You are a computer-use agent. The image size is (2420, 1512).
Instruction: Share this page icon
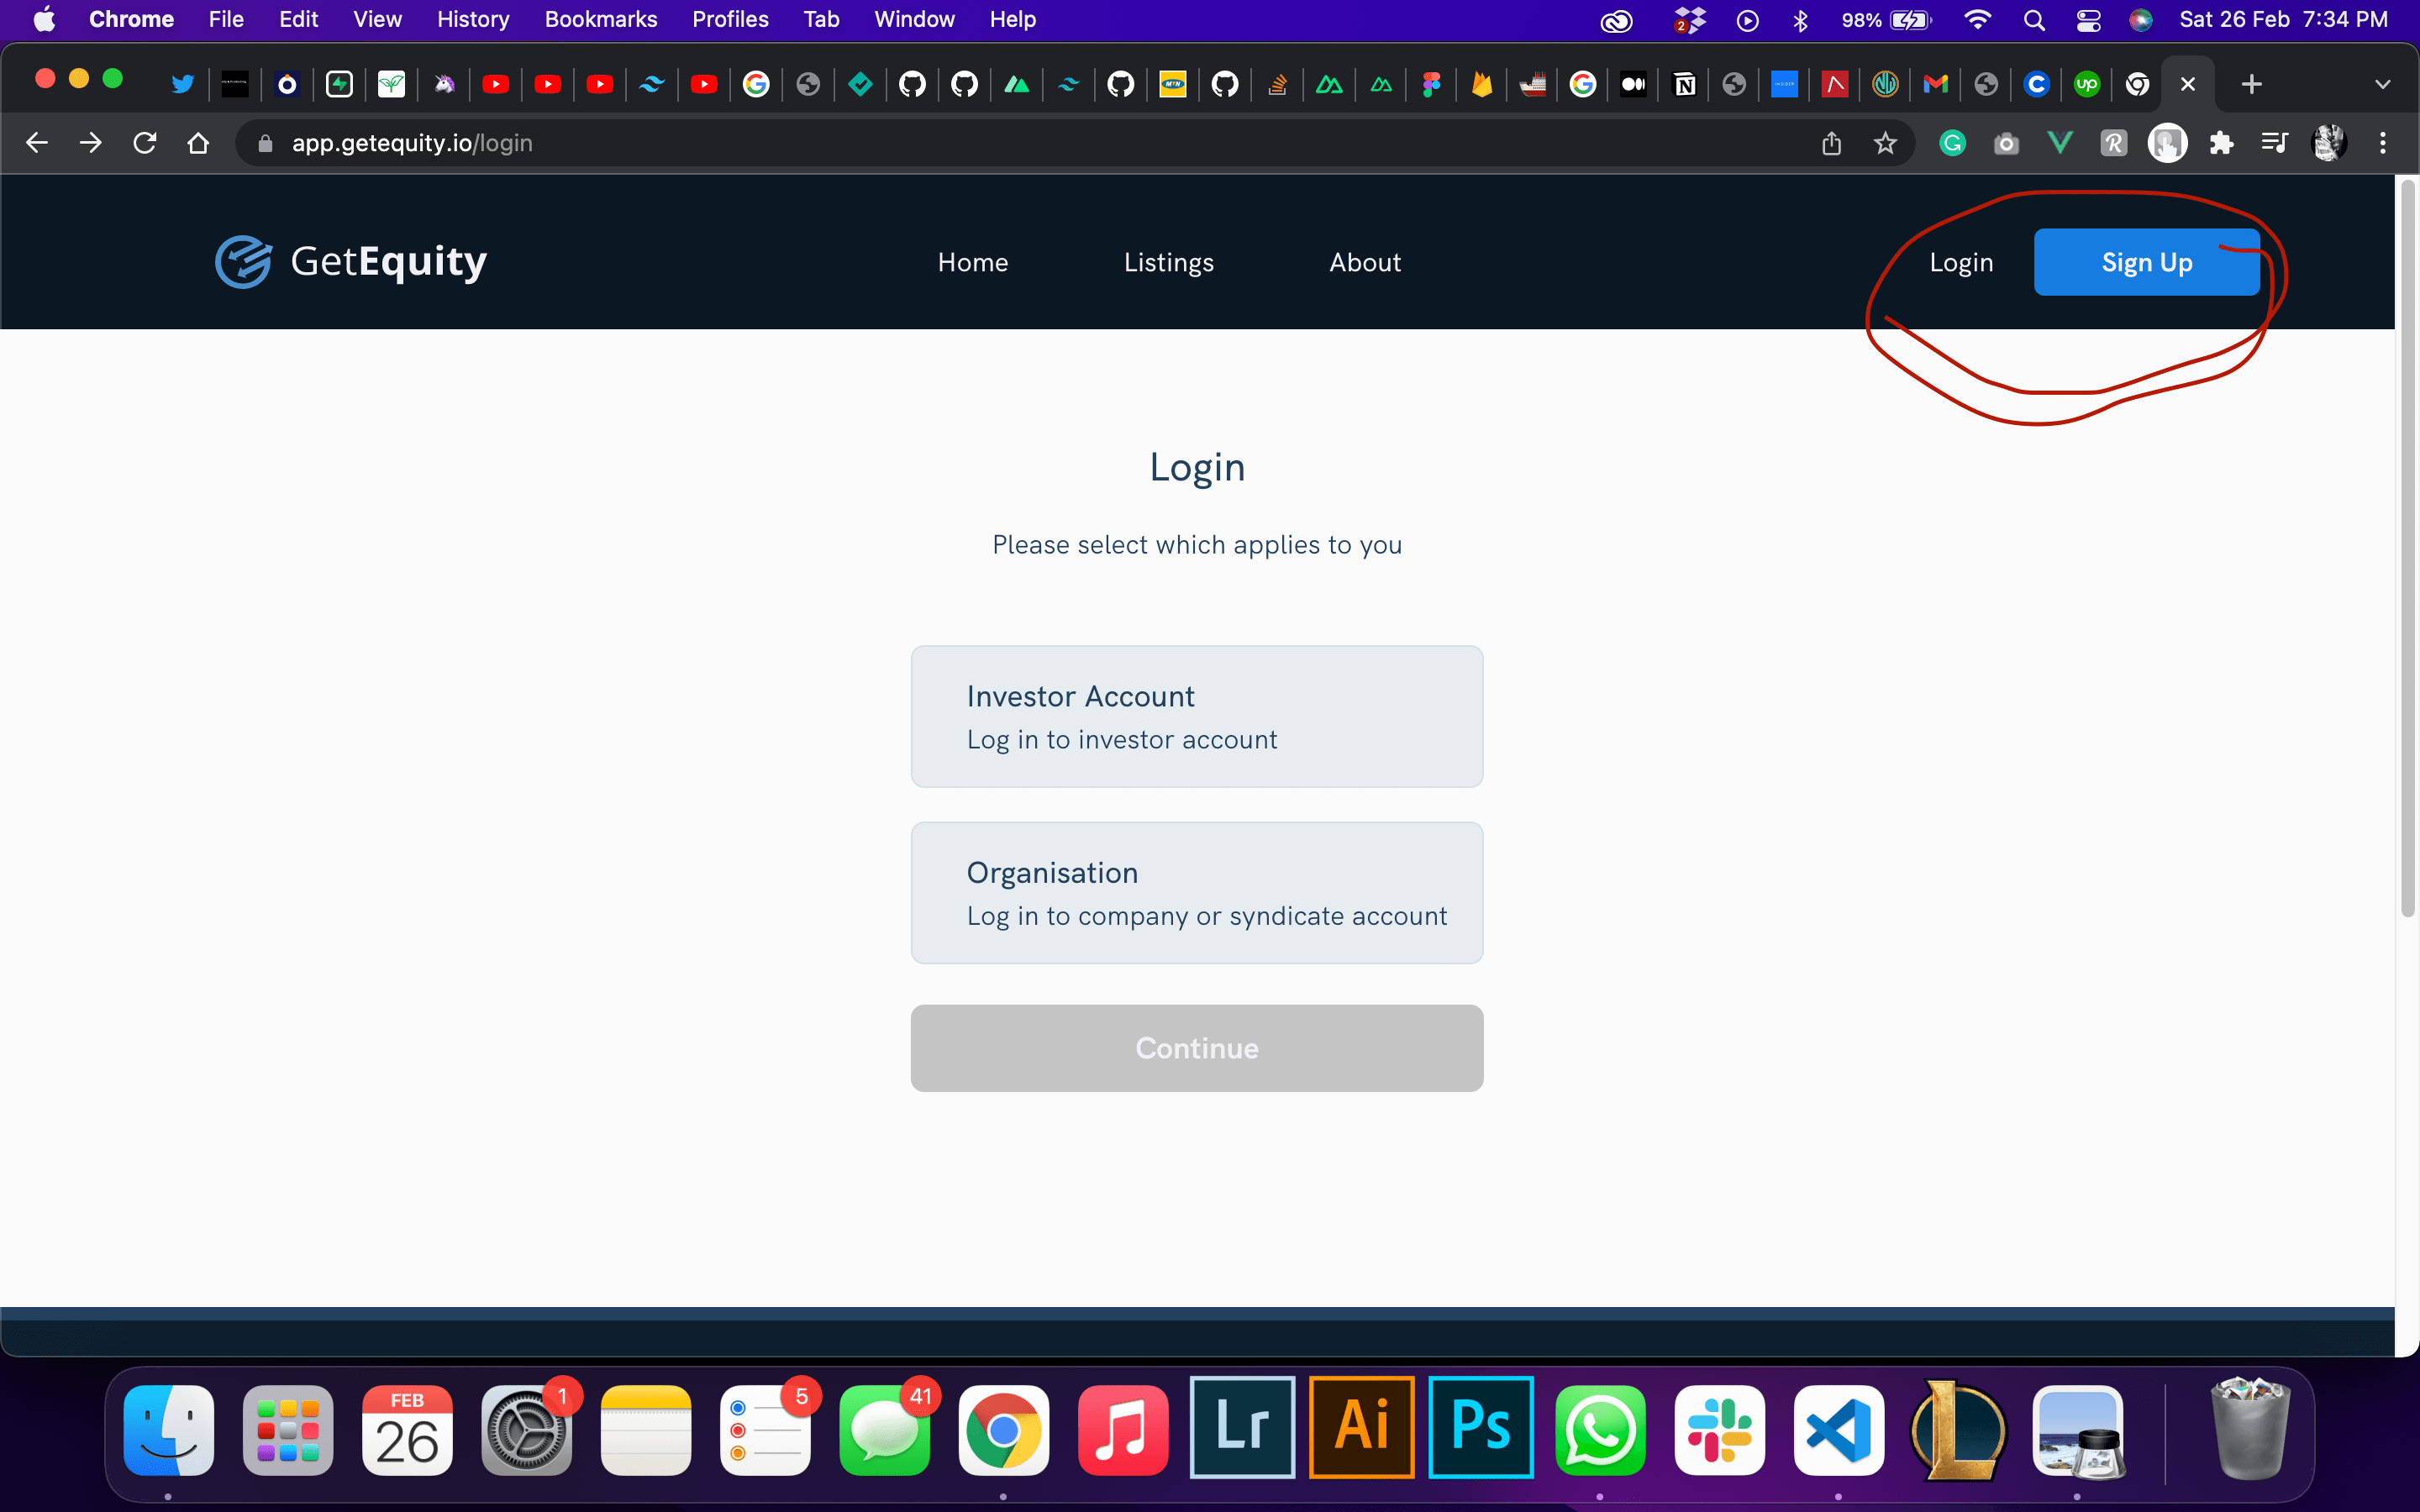tap(1831, 143)
